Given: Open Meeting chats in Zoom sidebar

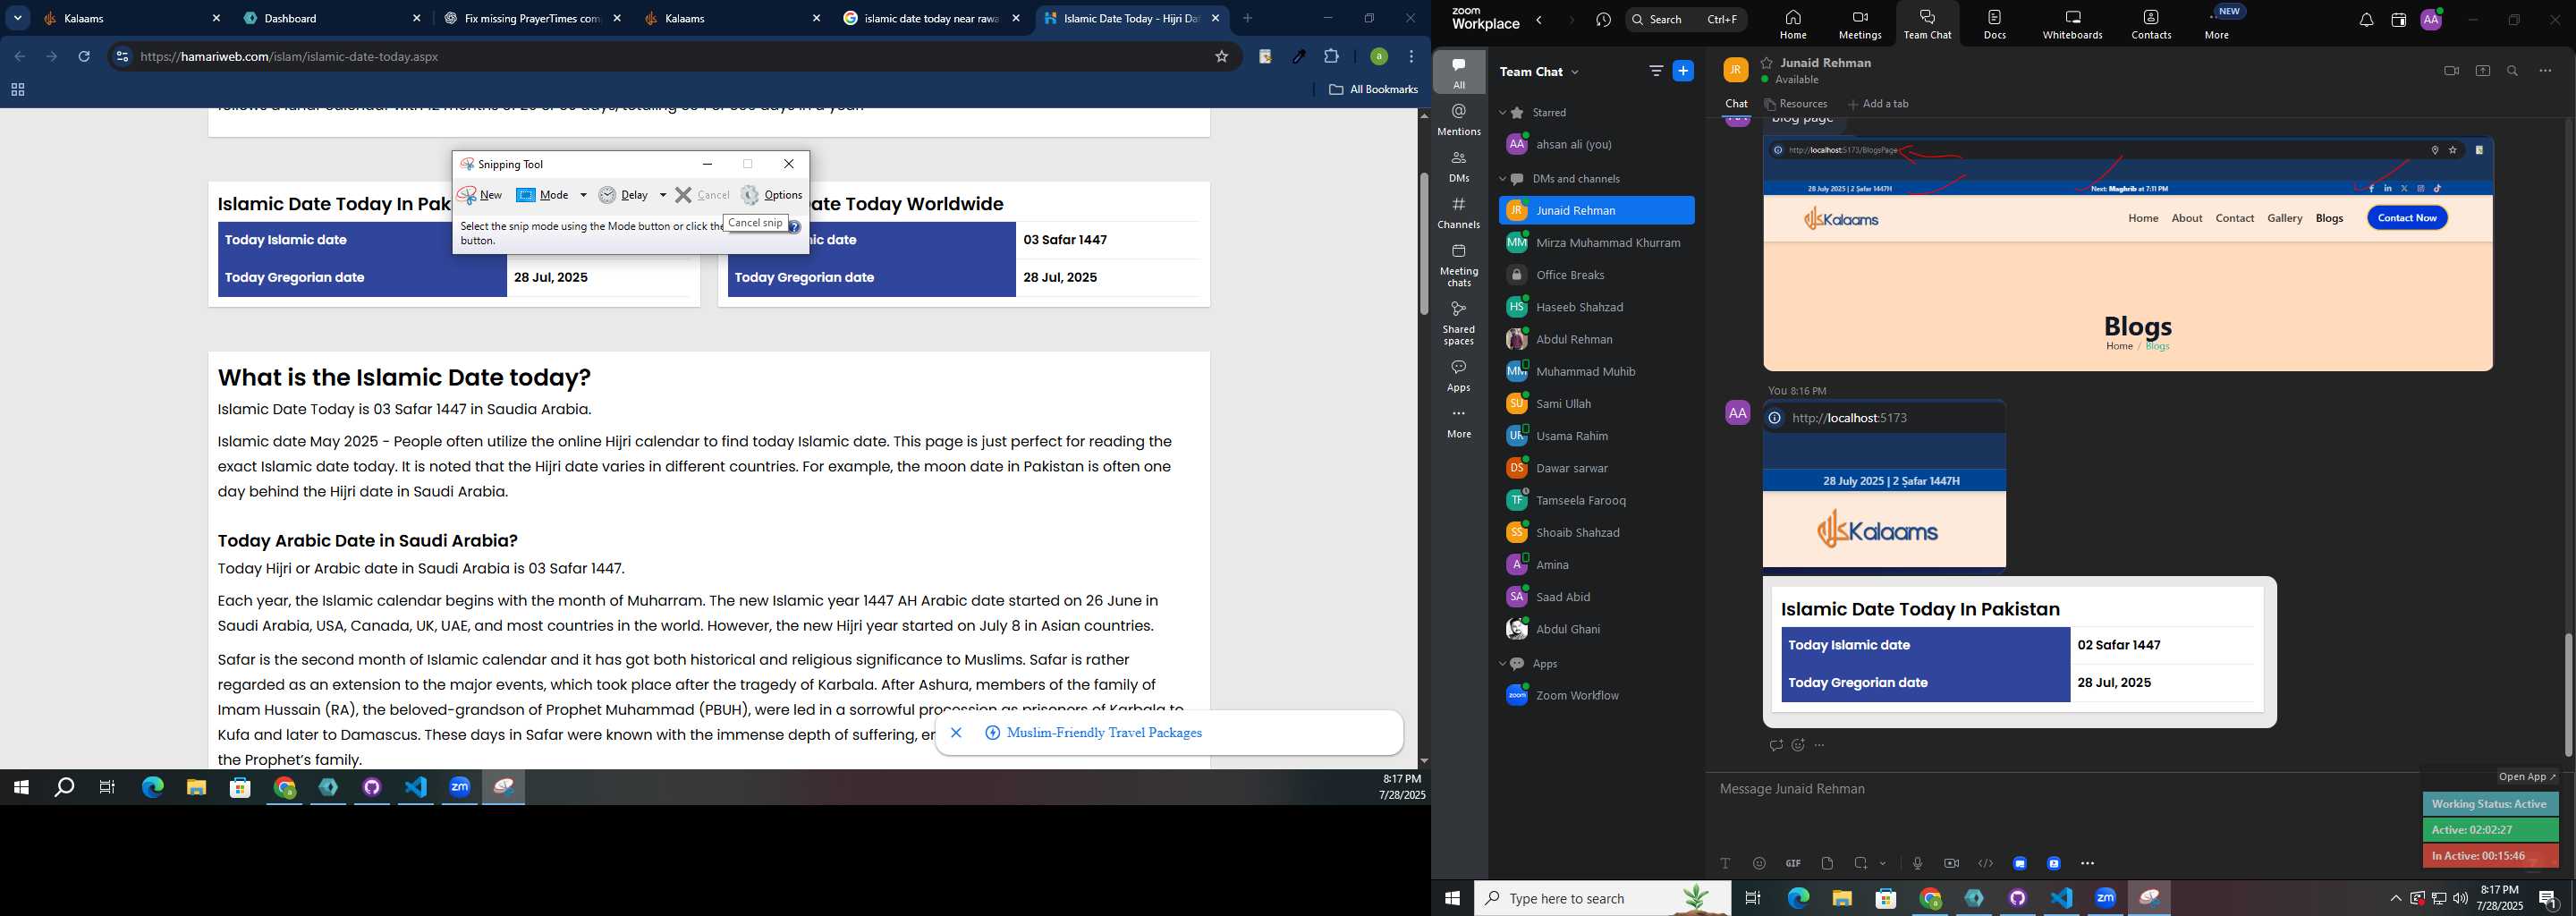Looking at the screenshot, I should click(1459, 265).
